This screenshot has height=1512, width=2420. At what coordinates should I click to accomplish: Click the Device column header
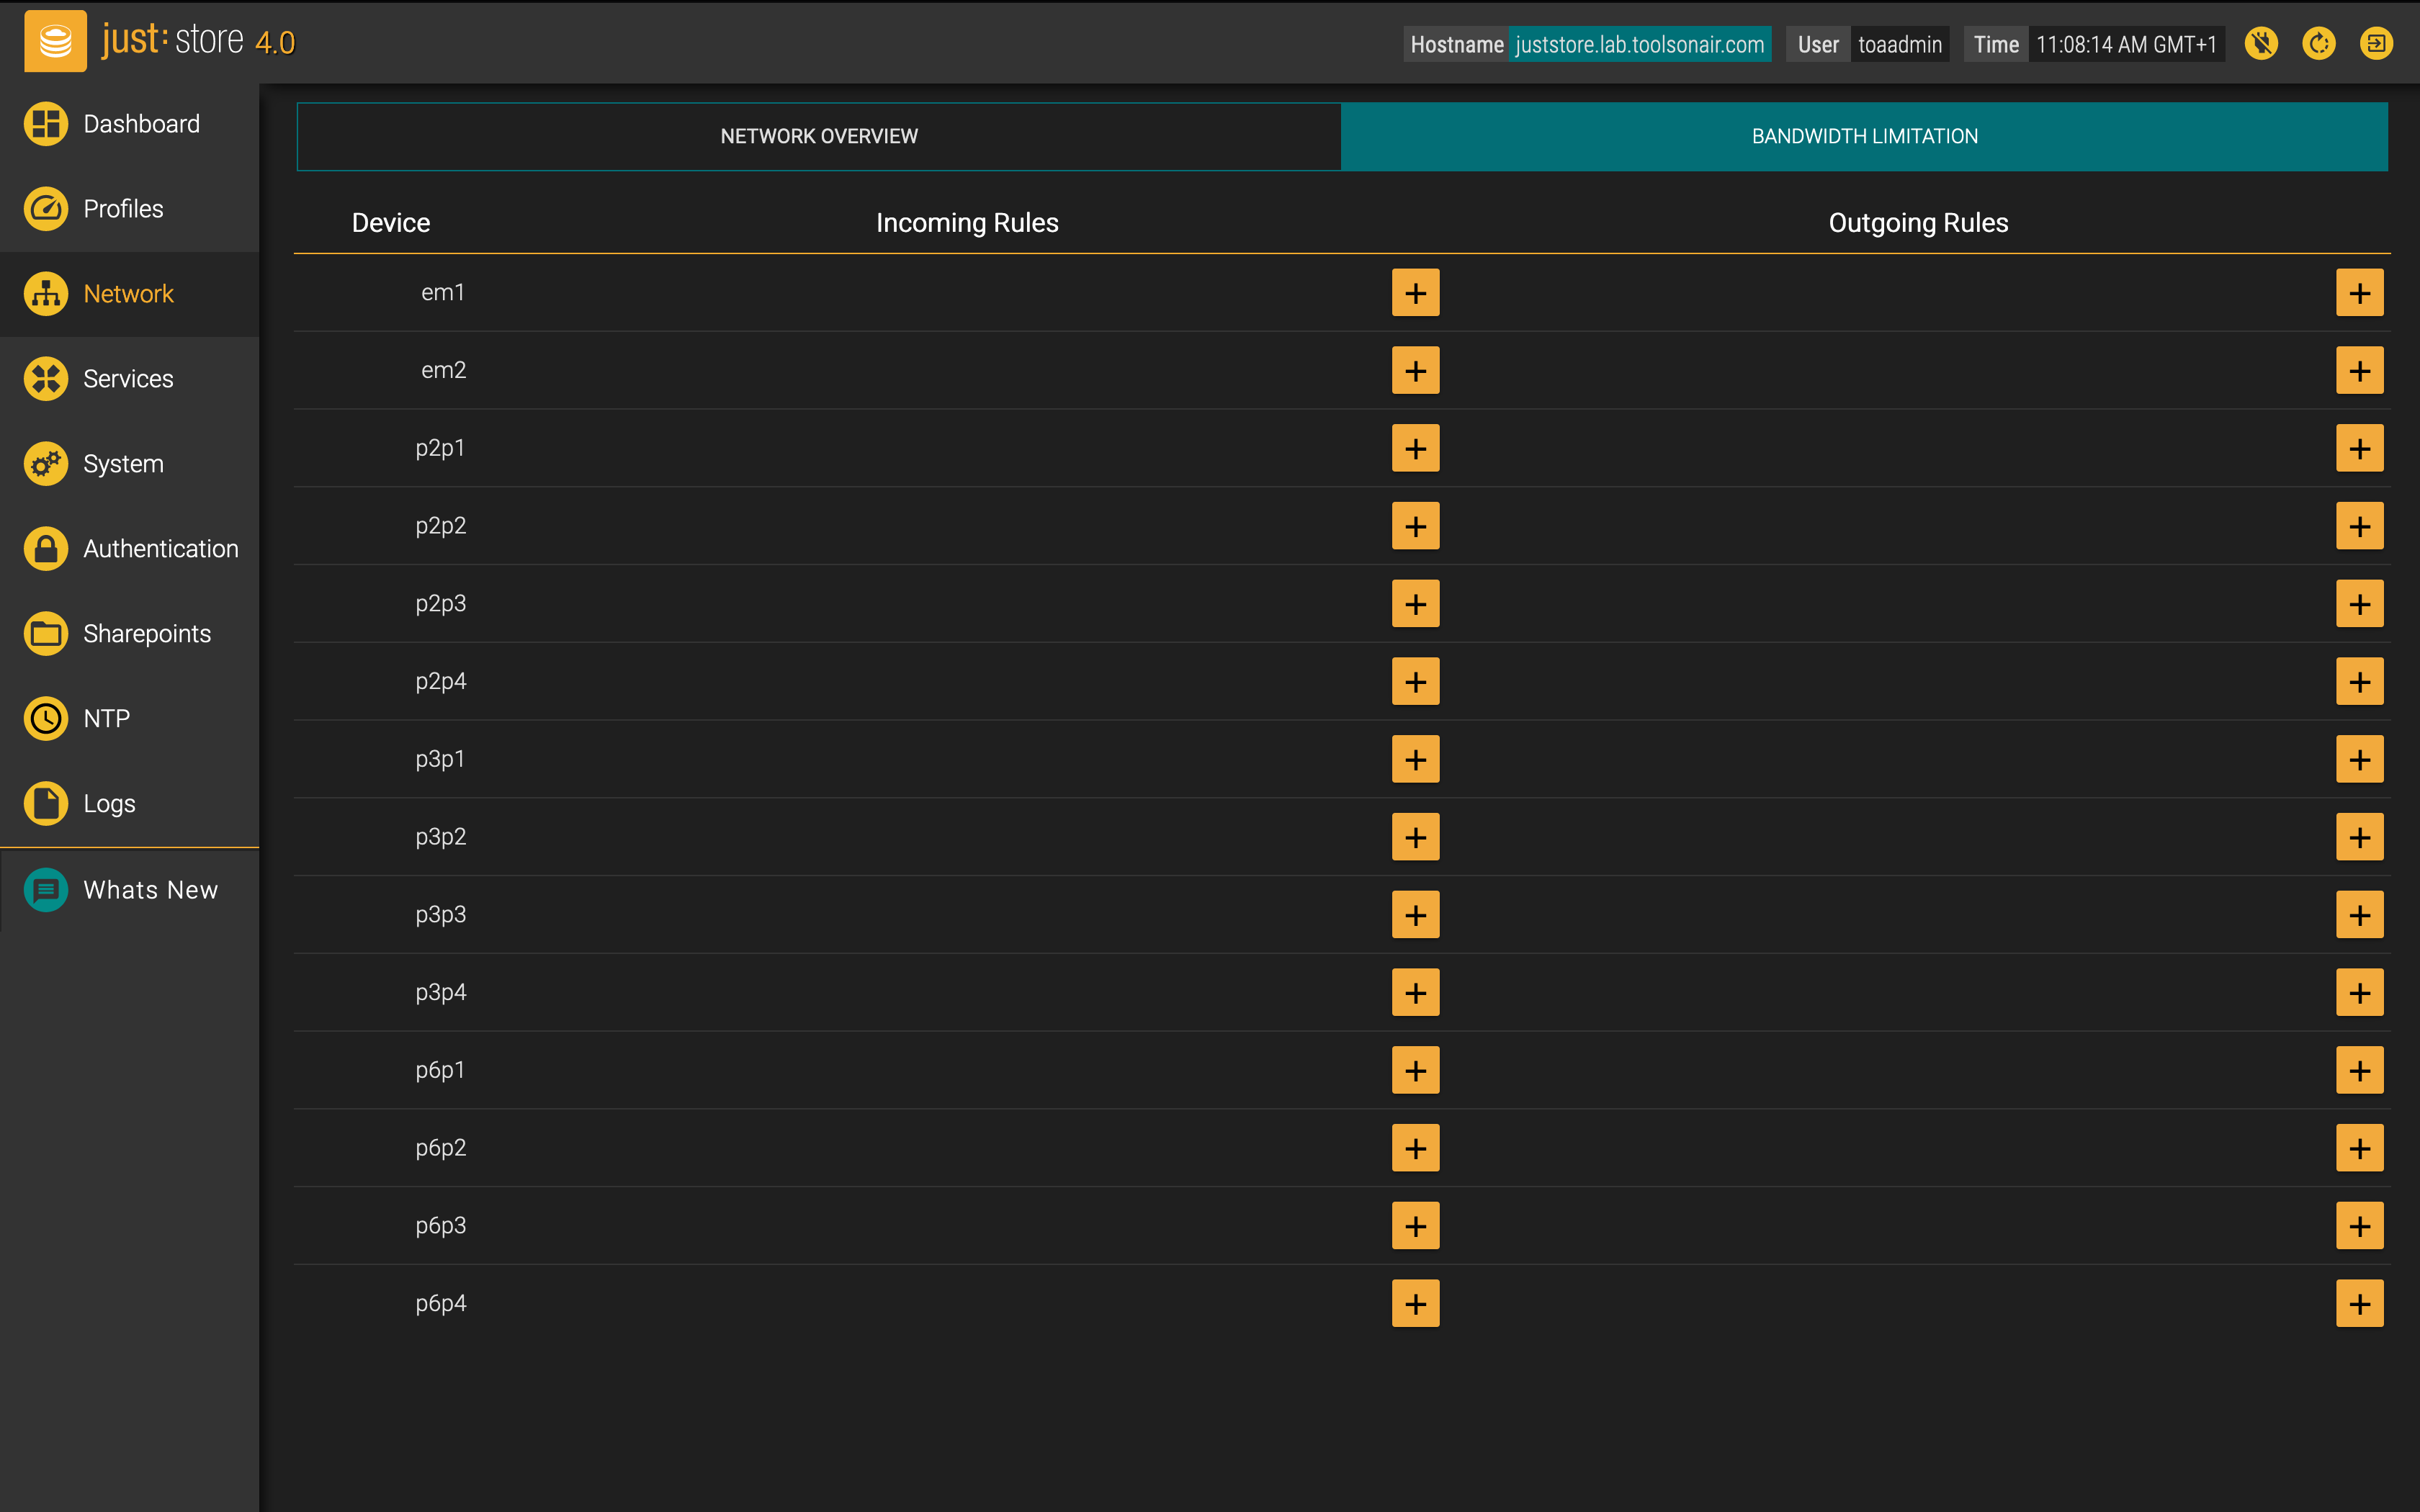pyautogui.click(x=390, y=222)
